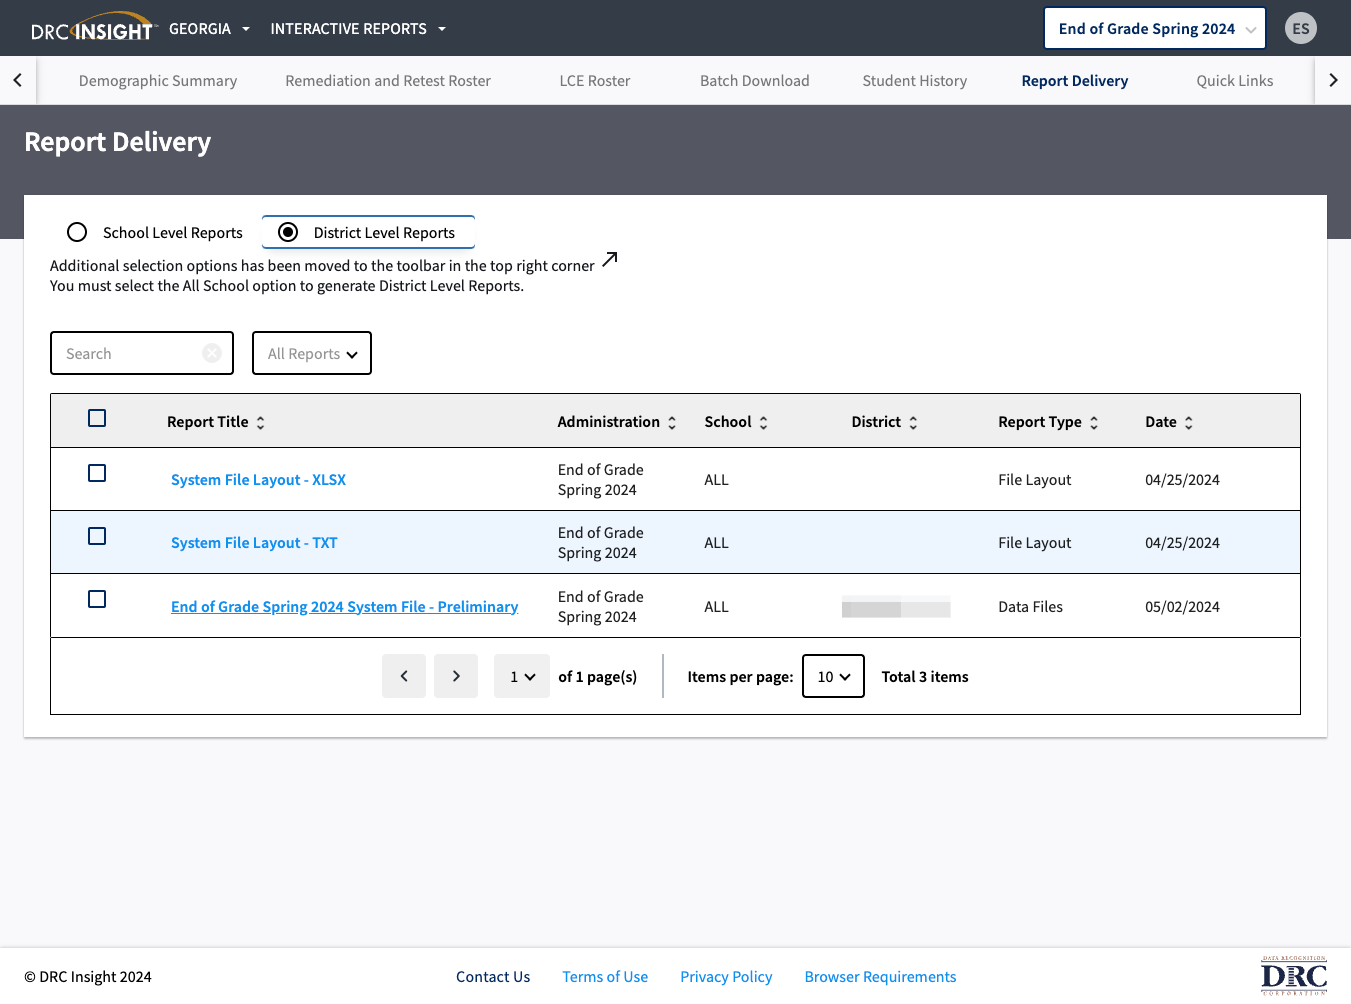Switch to the Demographic Summary tab

pyautogui.click(x=158, y=81)
